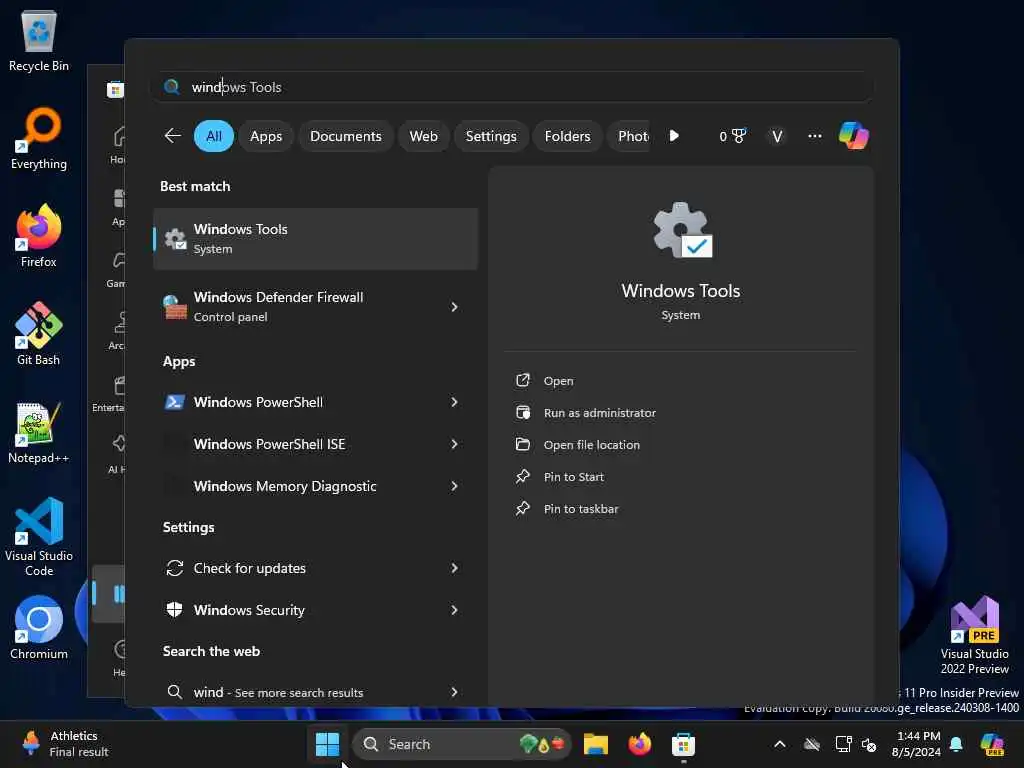Select the Everything desktop shortcut
Screen dimensions: 1024x768
click(39, 138)
